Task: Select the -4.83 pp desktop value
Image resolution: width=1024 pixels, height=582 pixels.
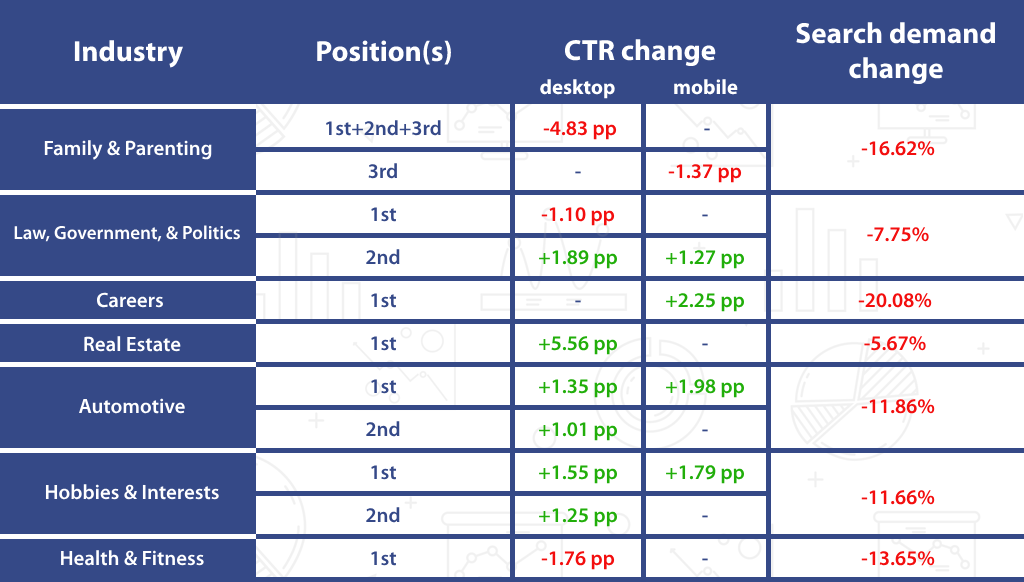Action: pos(578,128)
